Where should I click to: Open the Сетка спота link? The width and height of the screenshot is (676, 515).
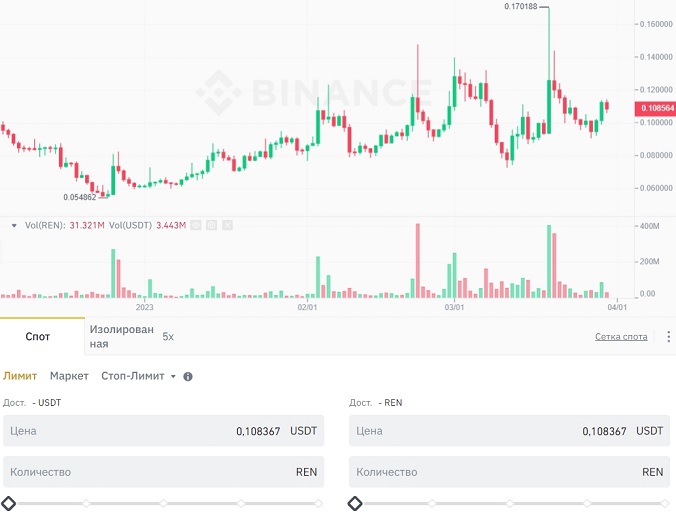[x=621, y=337]
